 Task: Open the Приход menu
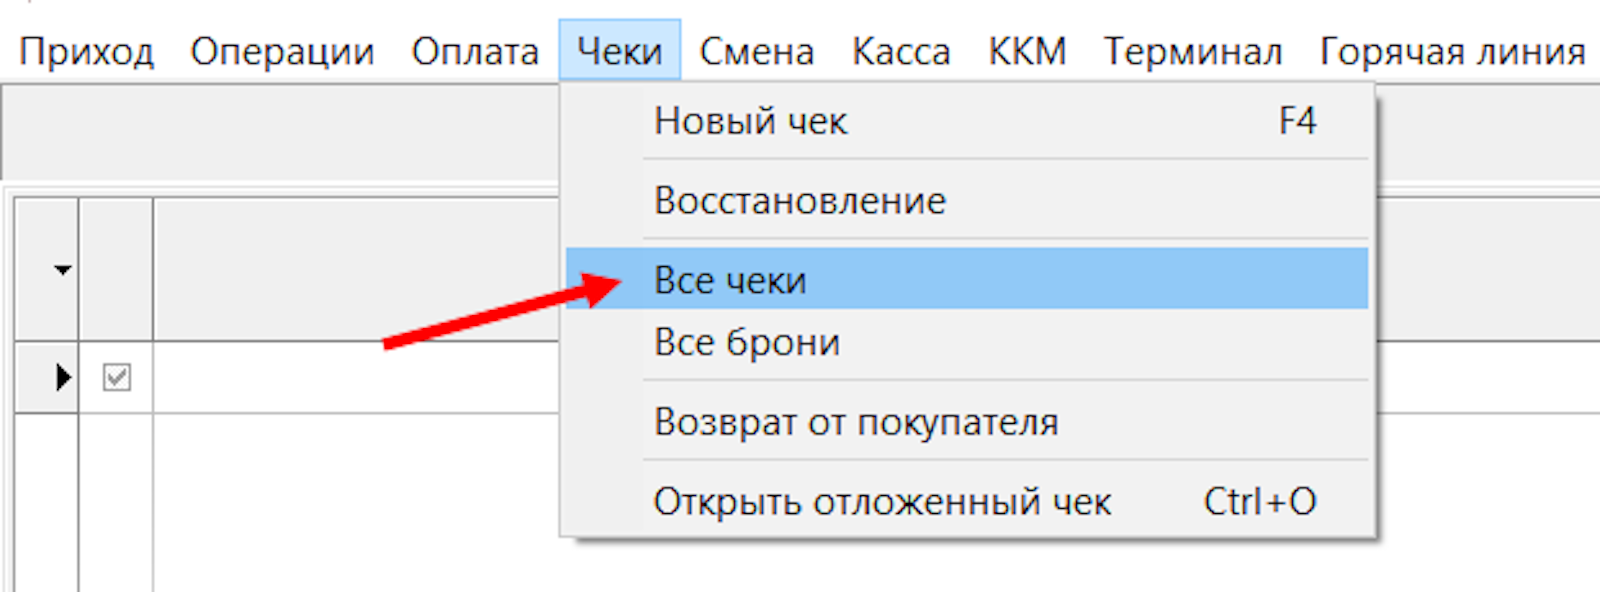pyautogui.click(x=87, y=51)
